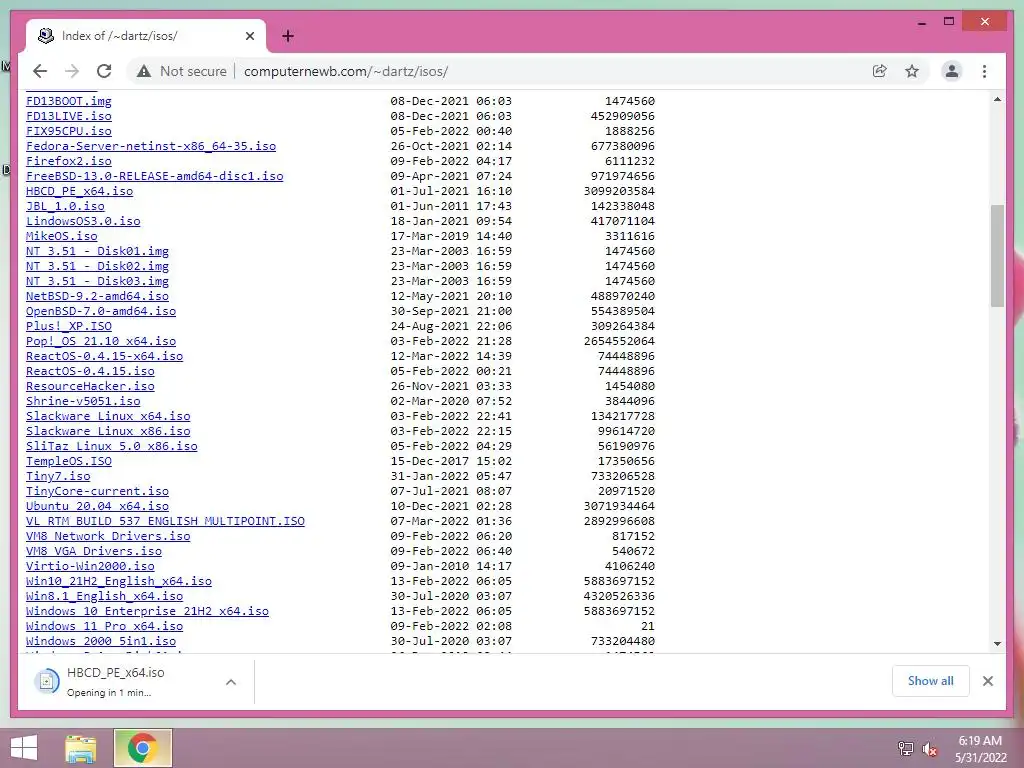
Task: Download SliTaz Linux 5.0 x86.iso
Action: click(112, 447)
